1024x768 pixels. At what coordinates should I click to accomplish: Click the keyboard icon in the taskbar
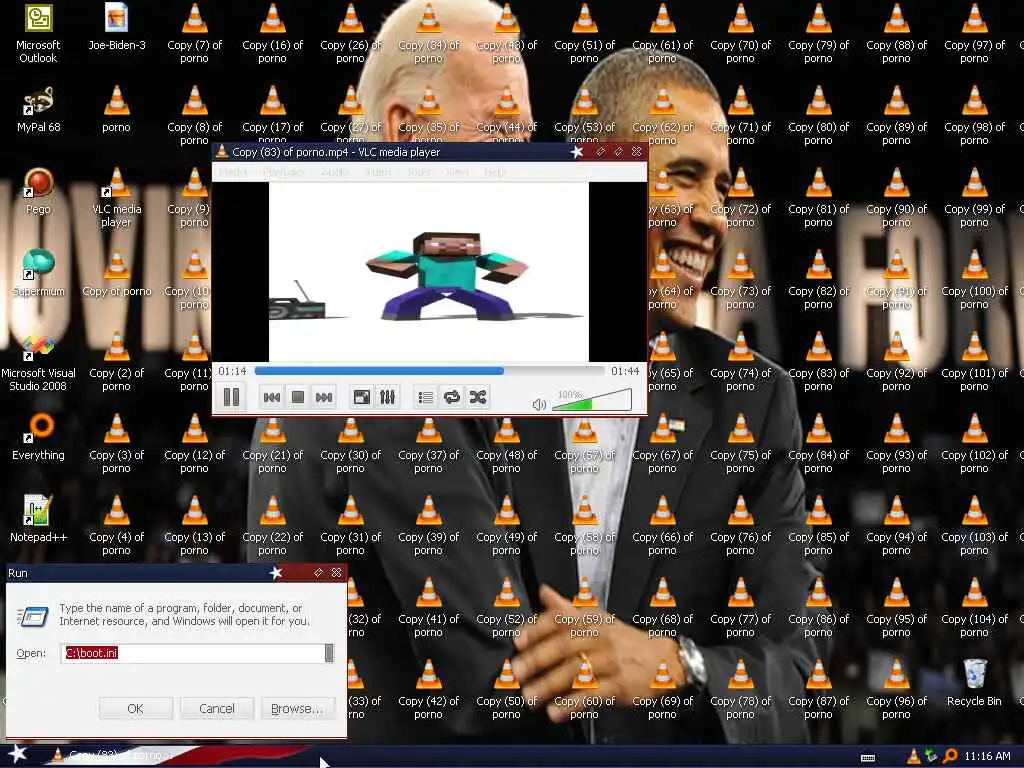click(868, 758)
